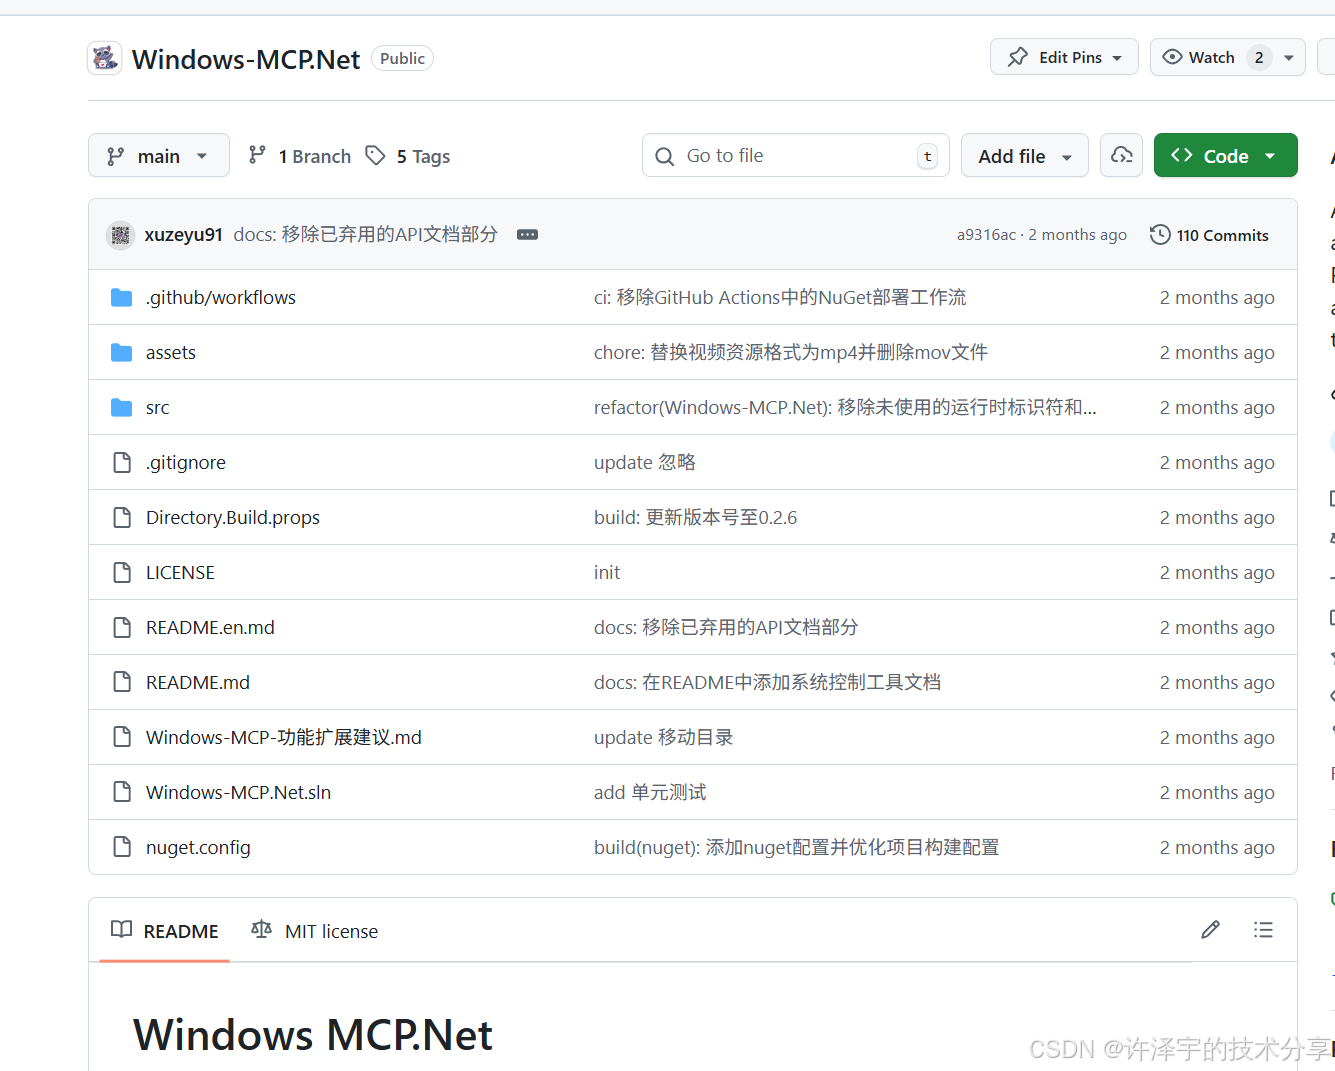Edit README with the pencil icon
Screen dimensions: 1335x1071
coord(1210,930)
